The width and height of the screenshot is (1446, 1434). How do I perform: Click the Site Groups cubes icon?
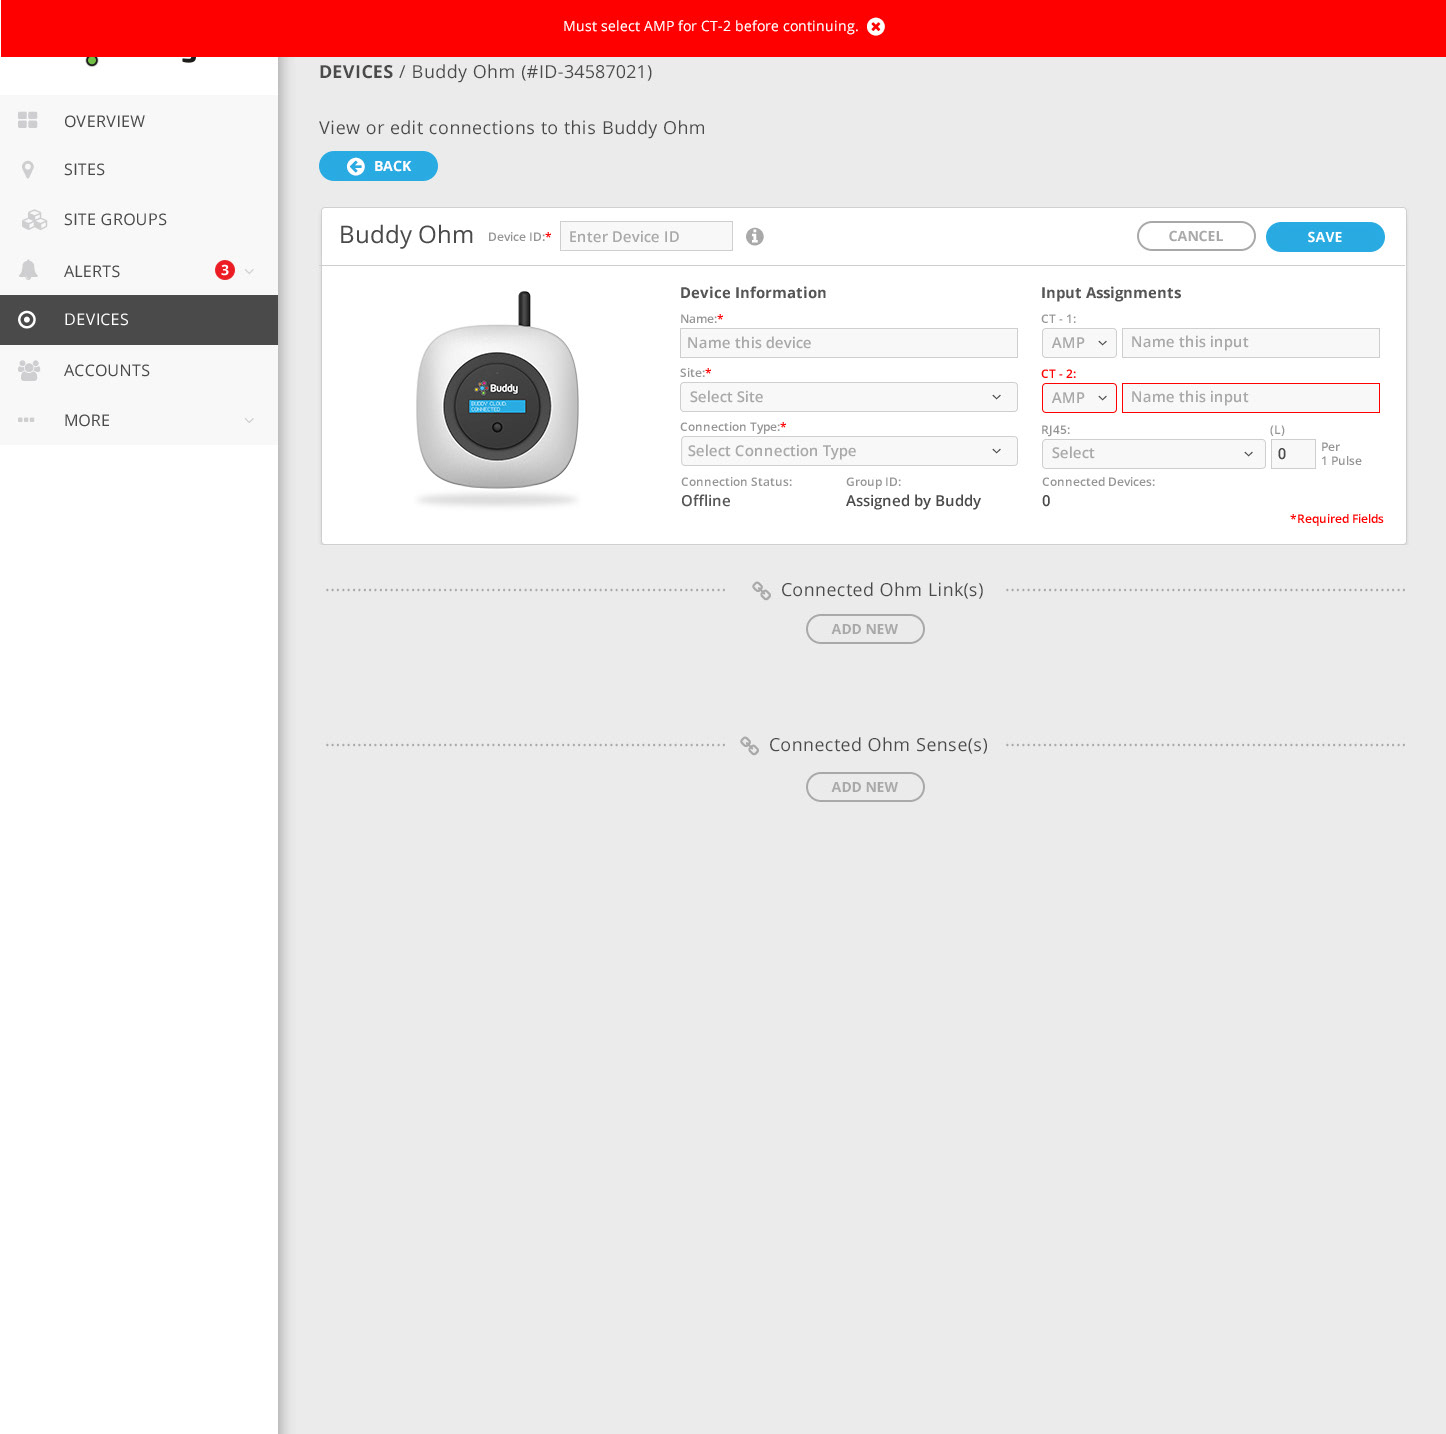pyautogui.click(x=35, y=220)
